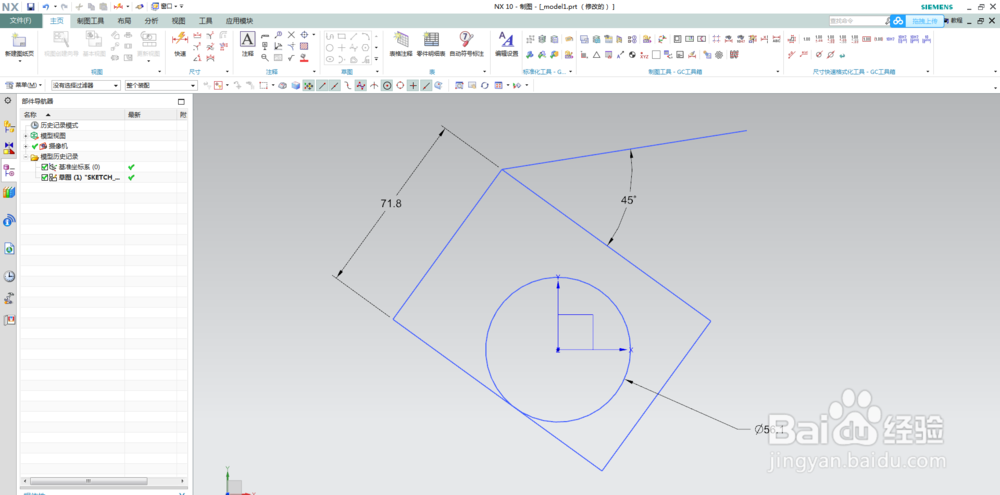1000x495 pixels.
Task: Save the file using the floppy disk icon
Action: (31, 6)
